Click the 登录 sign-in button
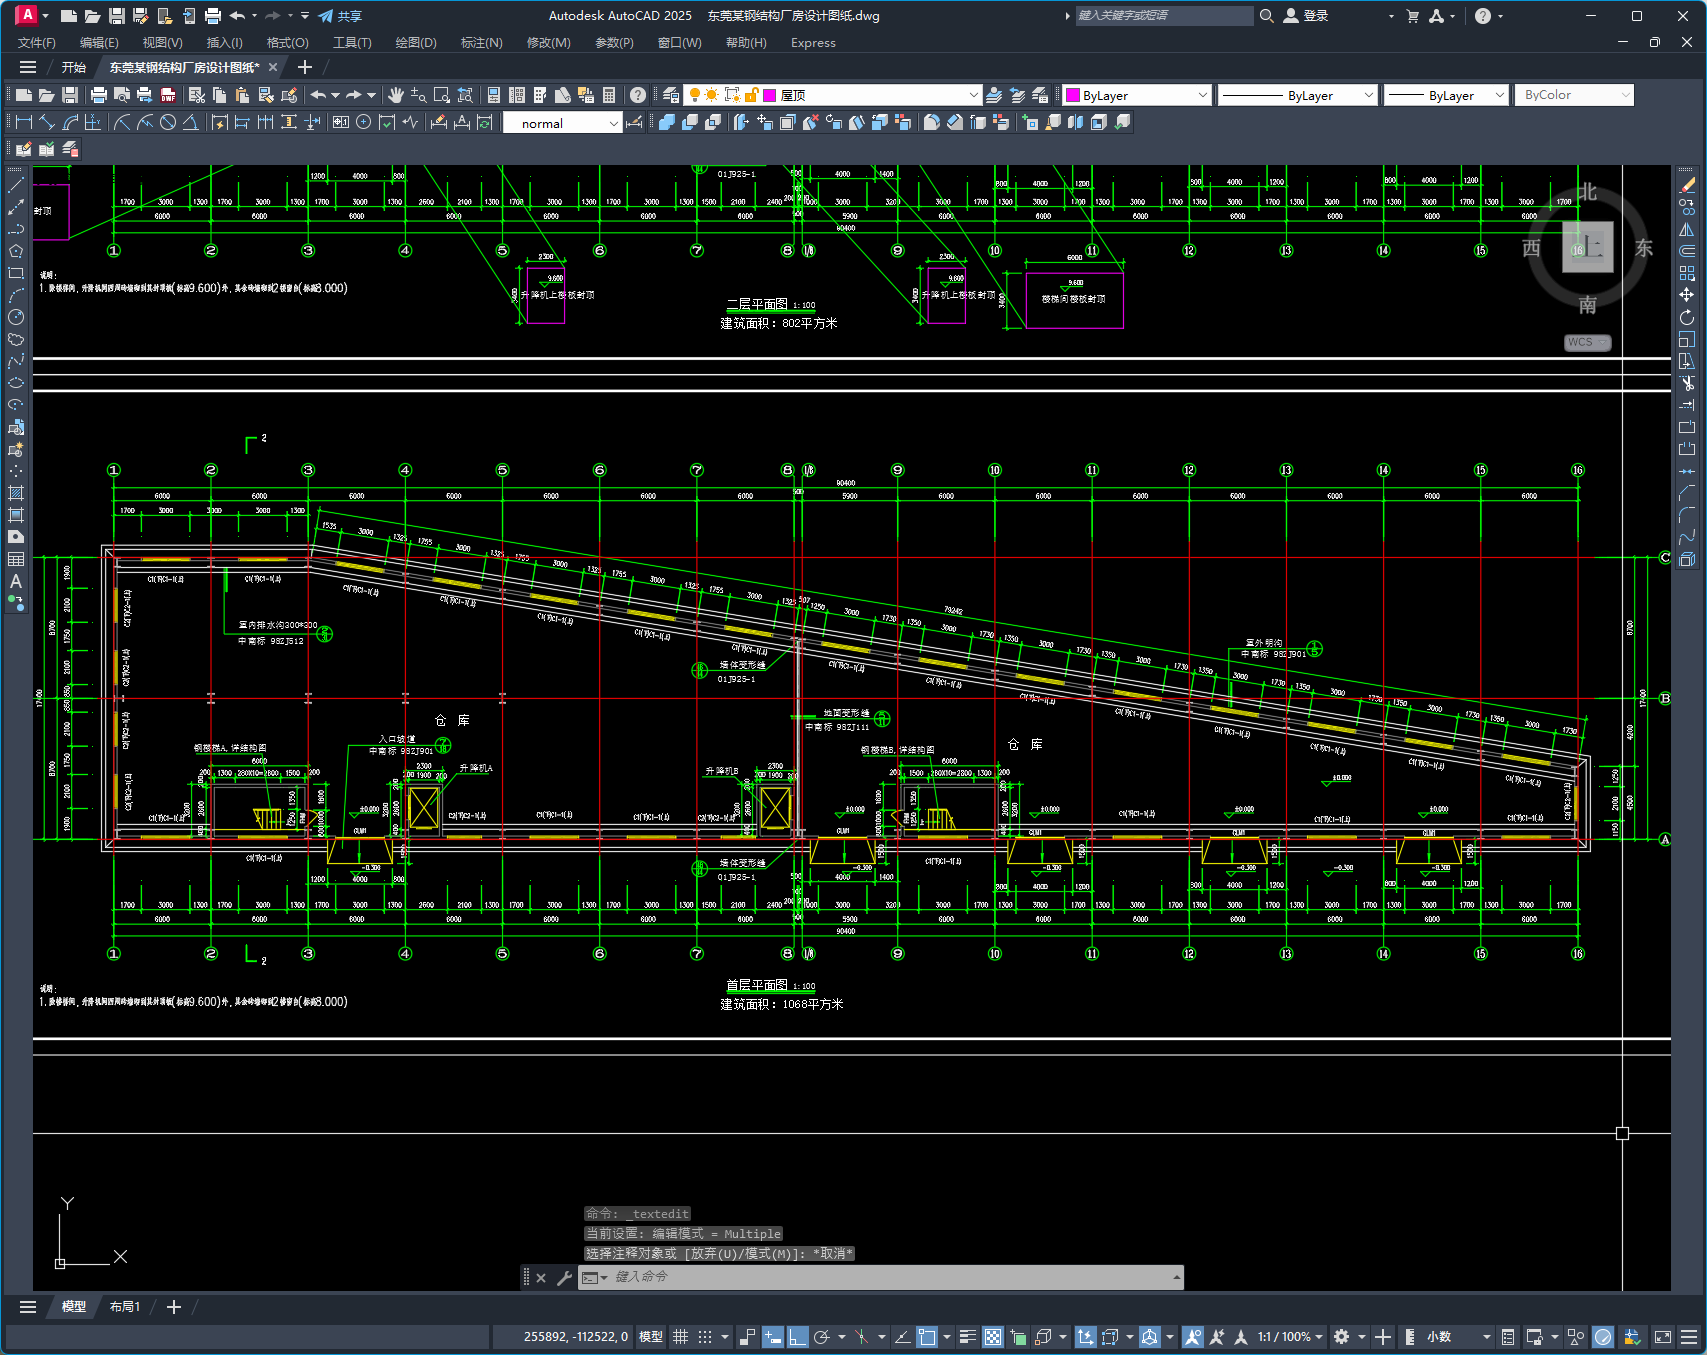This screenshot has height=1355, width=1707. 1306,16
